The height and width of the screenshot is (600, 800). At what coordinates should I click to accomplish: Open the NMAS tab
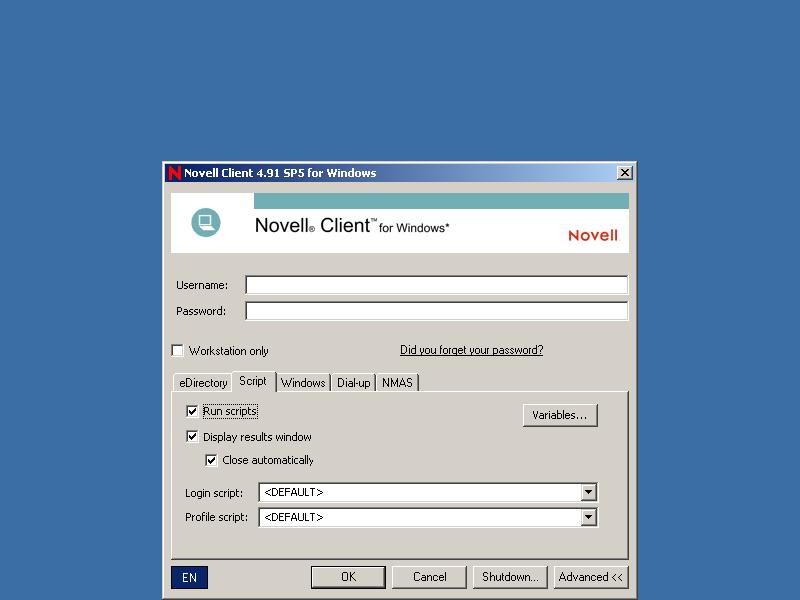coord(397,383)
